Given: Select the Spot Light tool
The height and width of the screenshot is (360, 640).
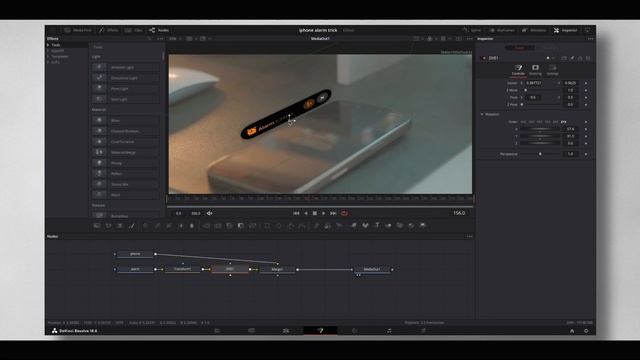Looking at the screenshot, I should tap(126, 99).
